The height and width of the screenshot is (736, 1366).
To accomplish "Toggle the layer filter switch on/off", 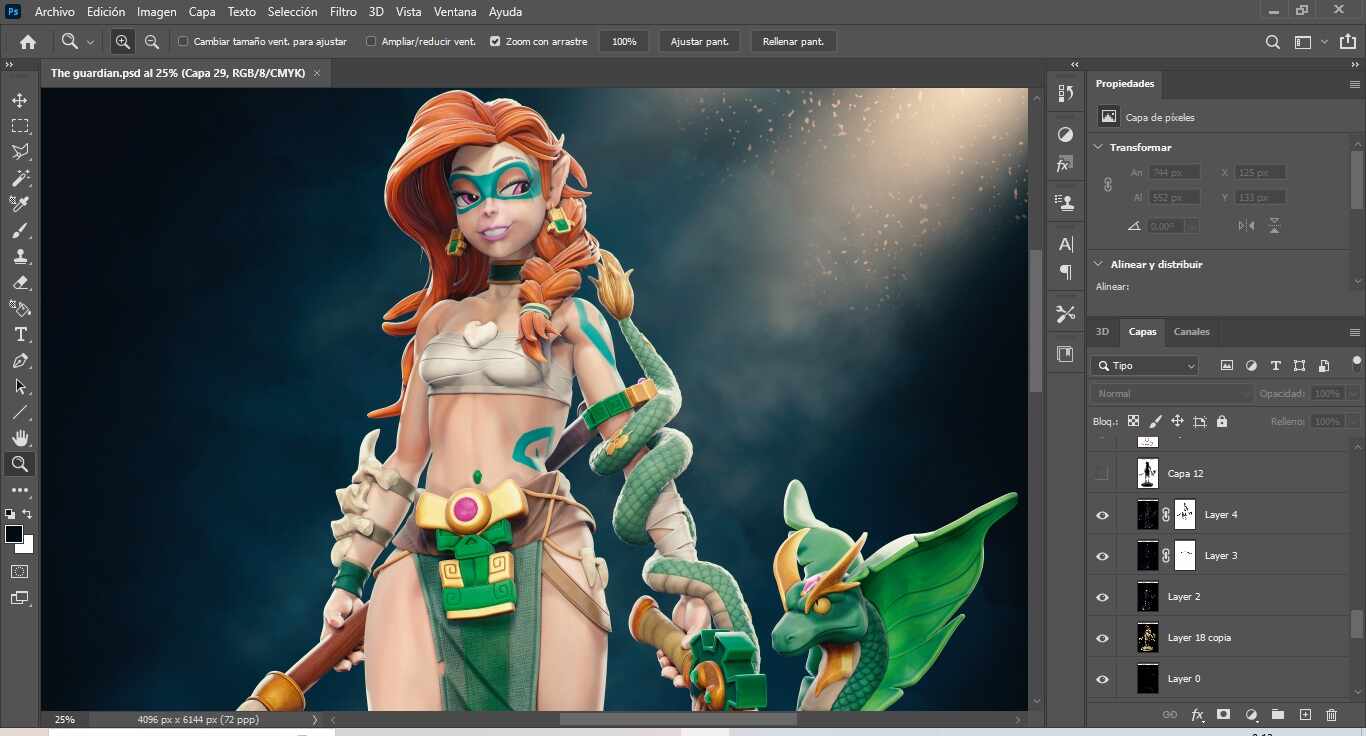I will click(x=1356, y=363).
